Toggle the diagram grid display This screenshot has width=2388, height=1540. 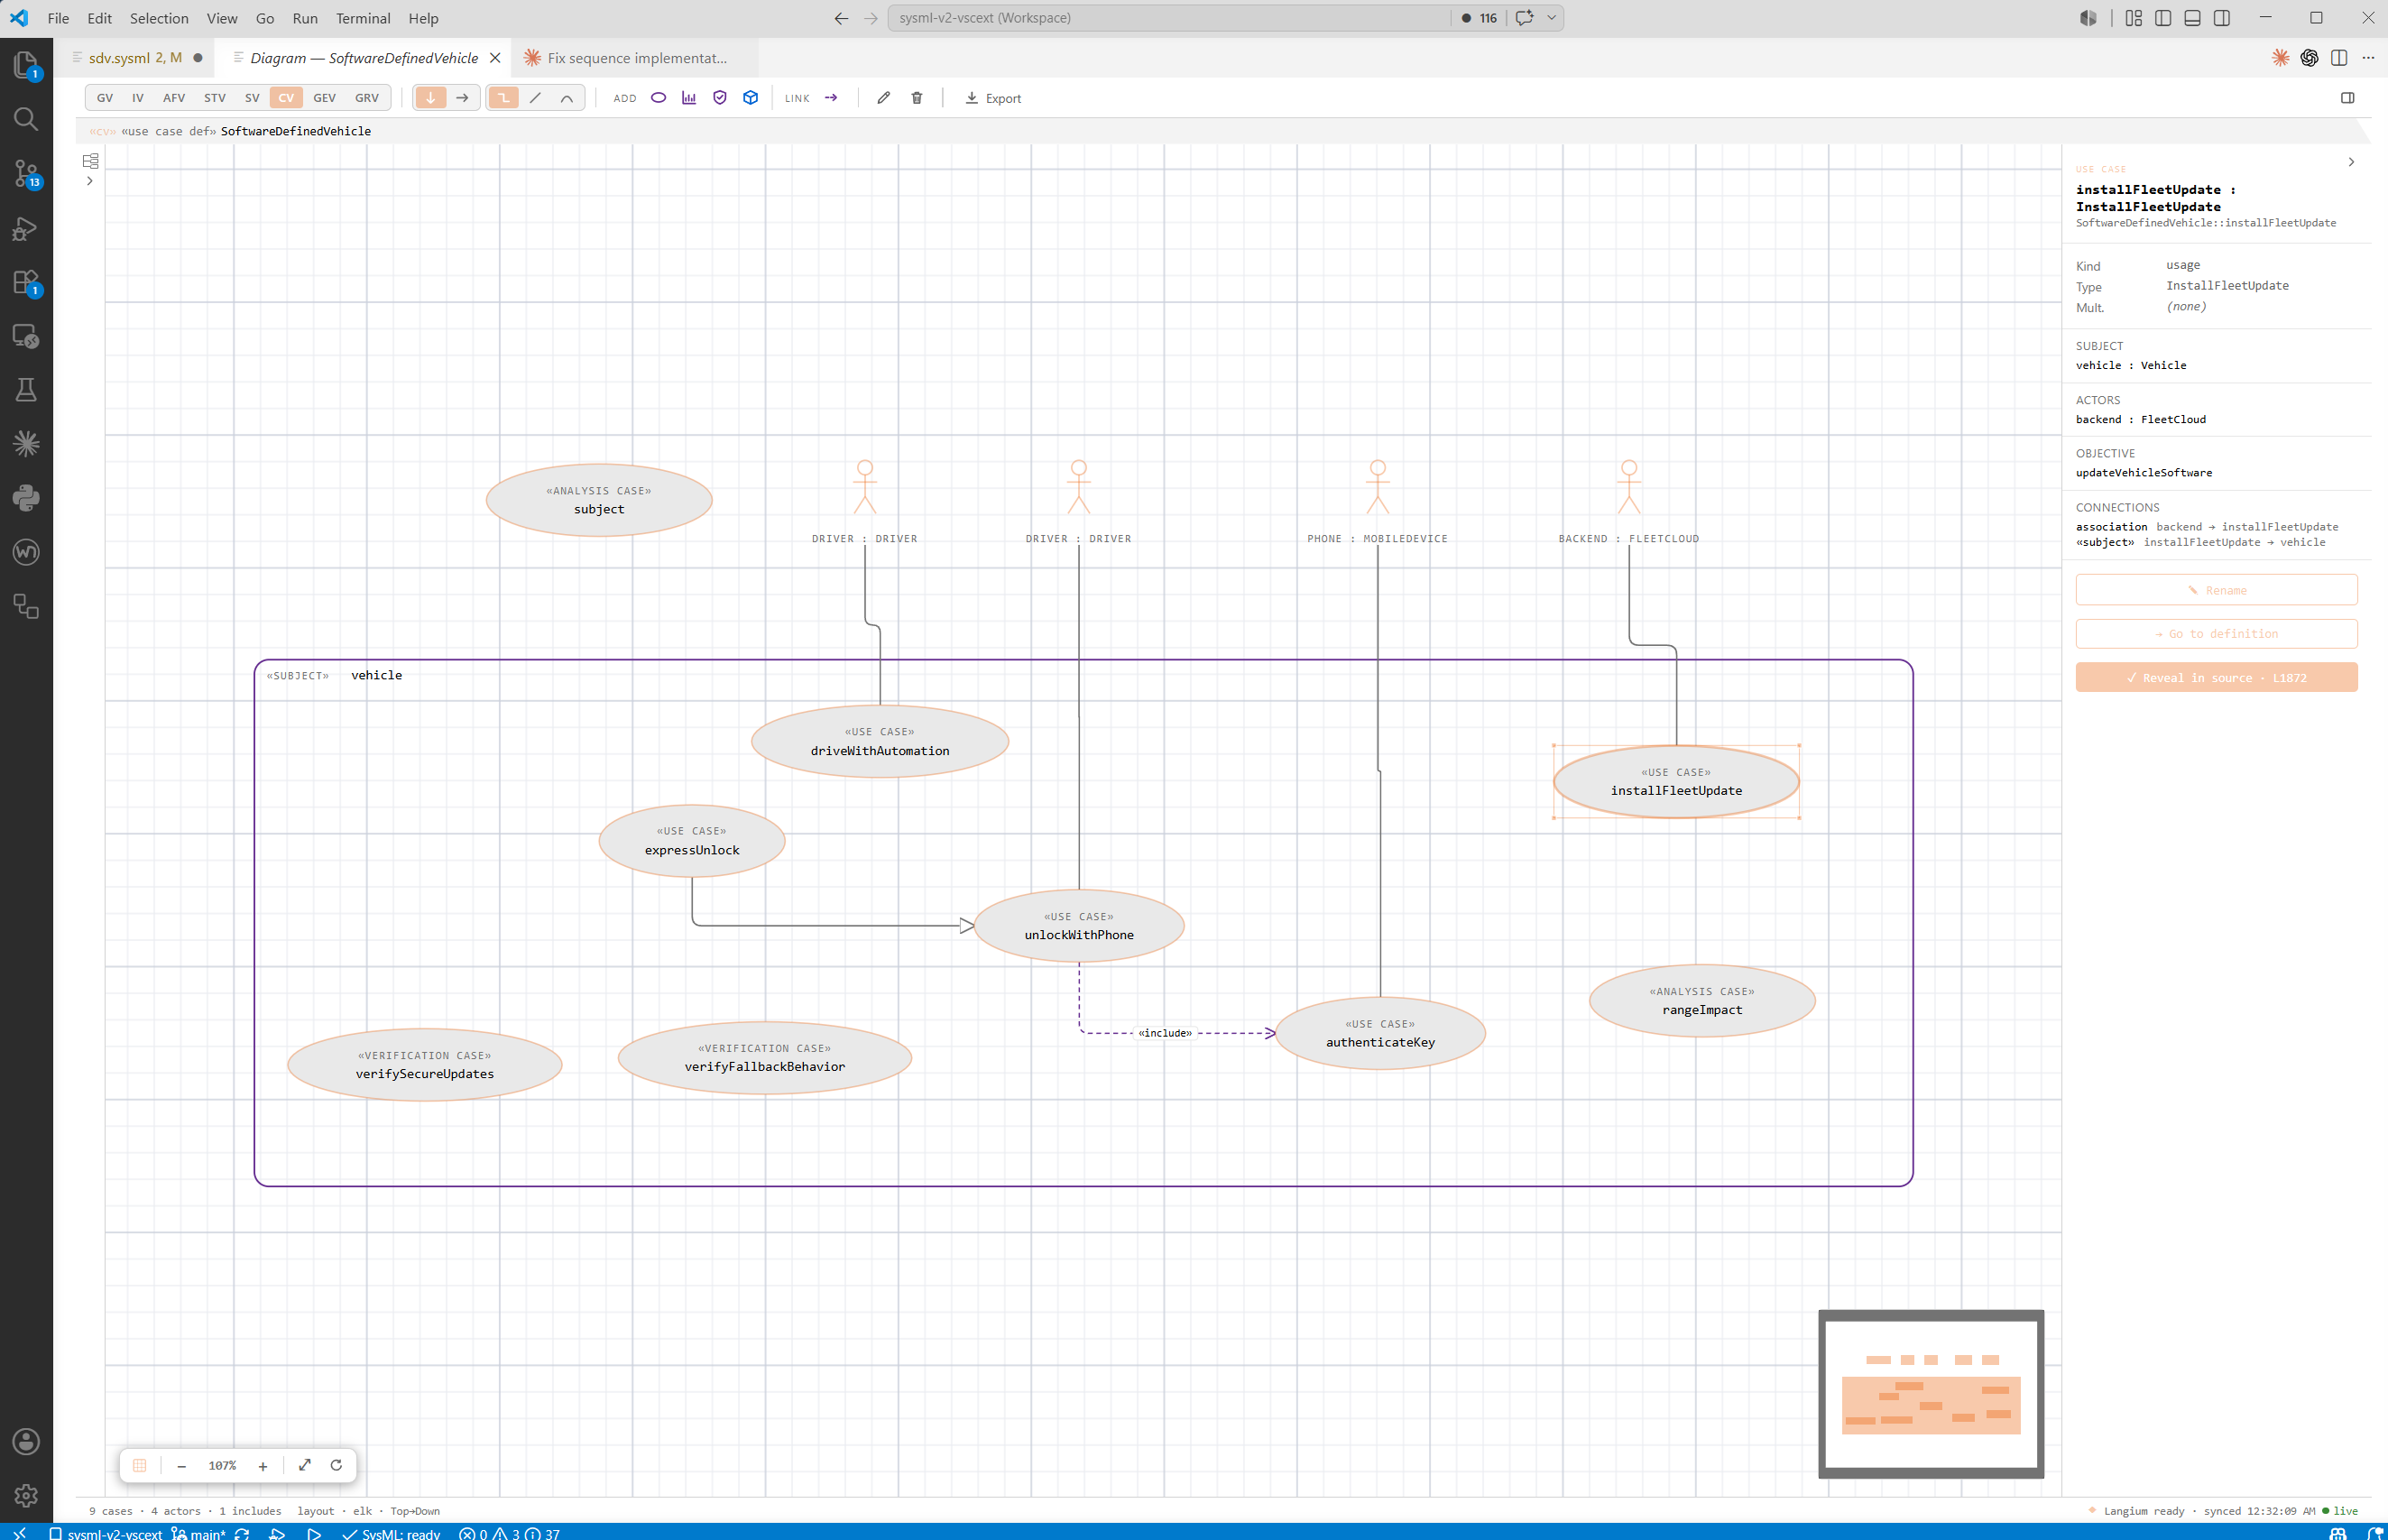coord(140,1465)
